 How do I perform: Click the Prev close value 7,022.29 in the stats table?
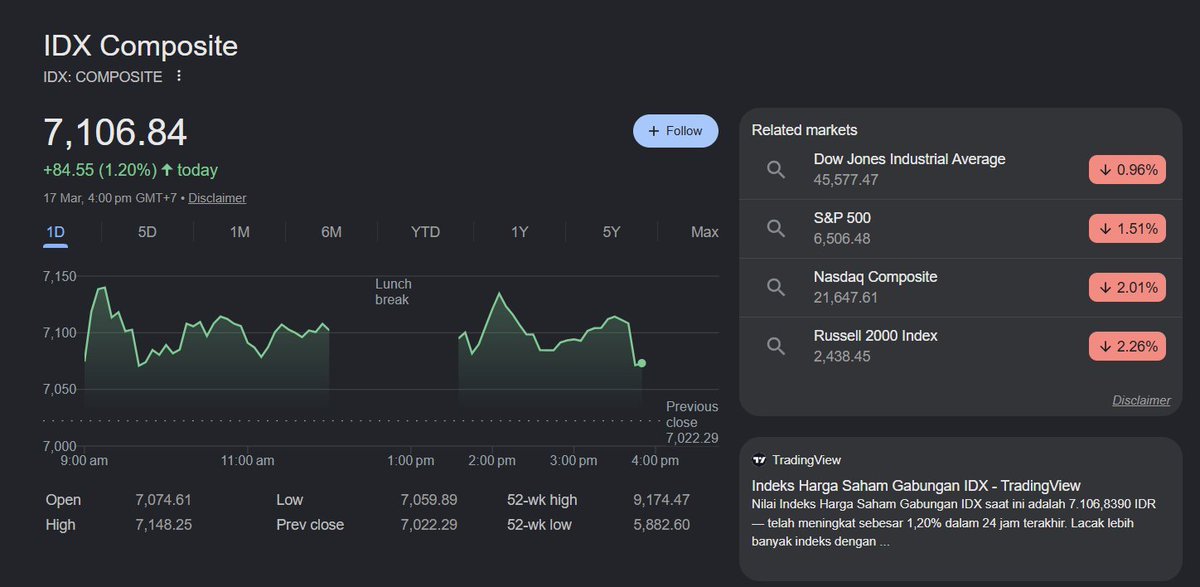point(429,525)
